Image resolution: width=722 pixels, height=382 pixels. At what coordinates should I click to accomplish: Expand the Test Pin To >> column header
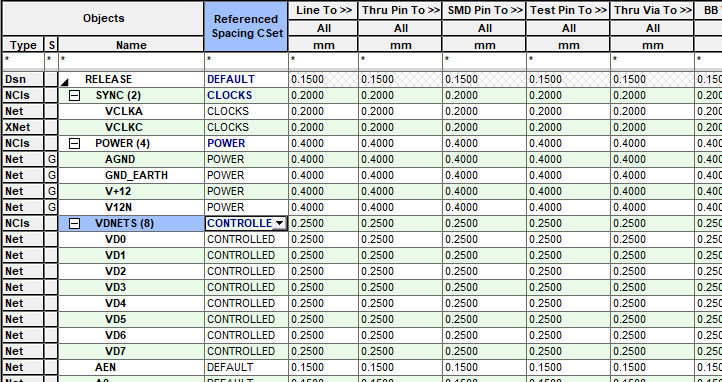[x=568, y=10]
